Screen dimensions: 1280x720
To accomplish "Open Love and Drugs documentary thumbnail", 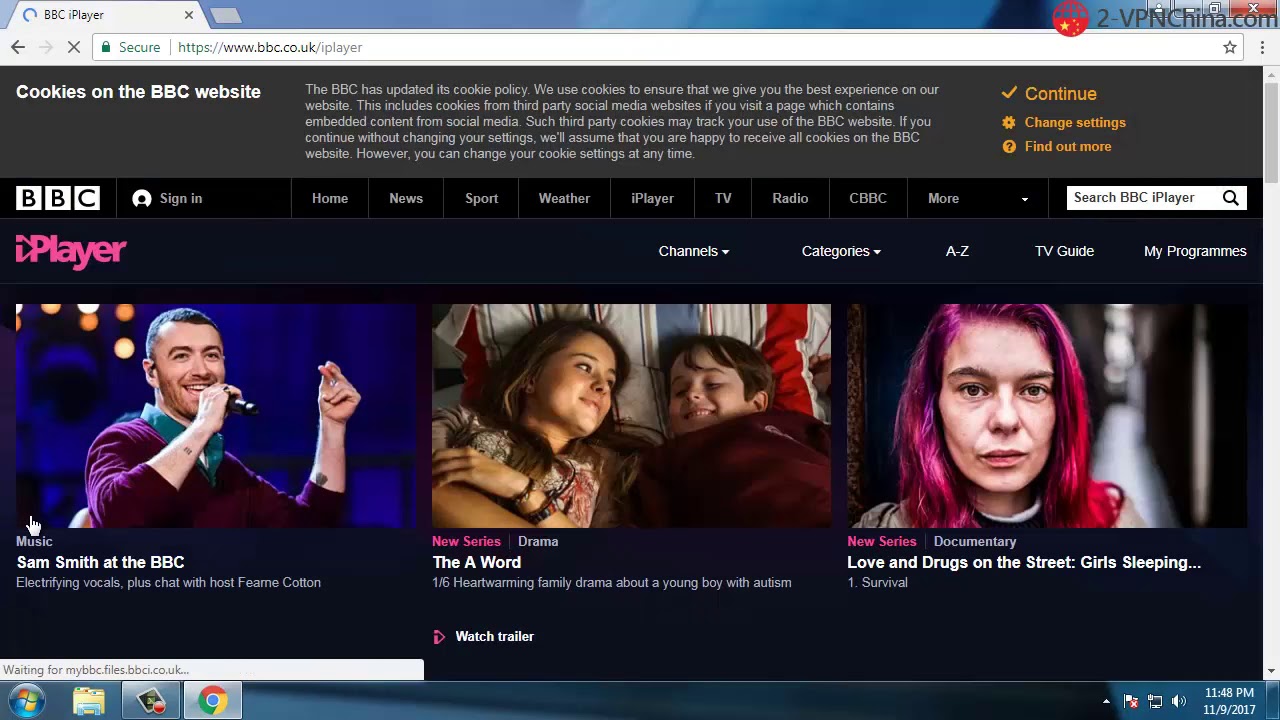I will pos(1047,416).
